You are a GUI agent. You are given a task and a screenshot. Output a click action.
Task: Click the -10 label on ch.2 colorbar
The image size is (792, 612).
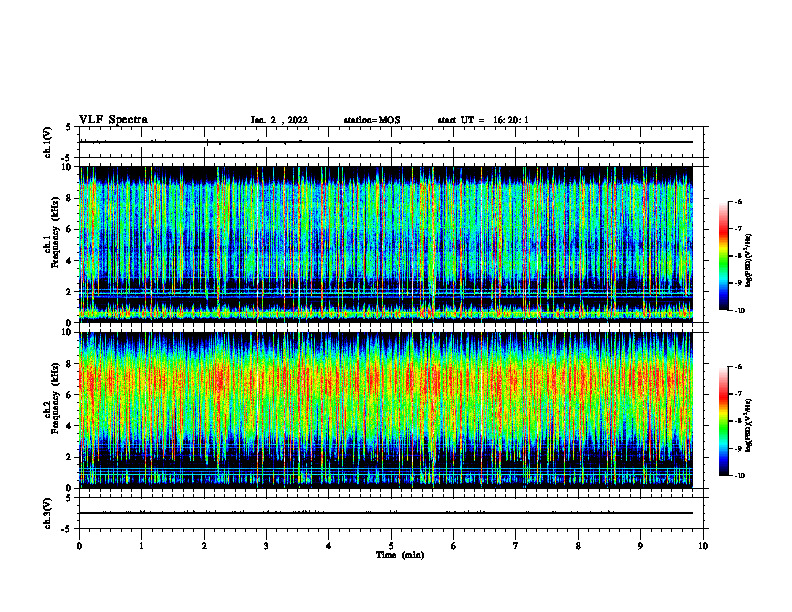point(739,476)
